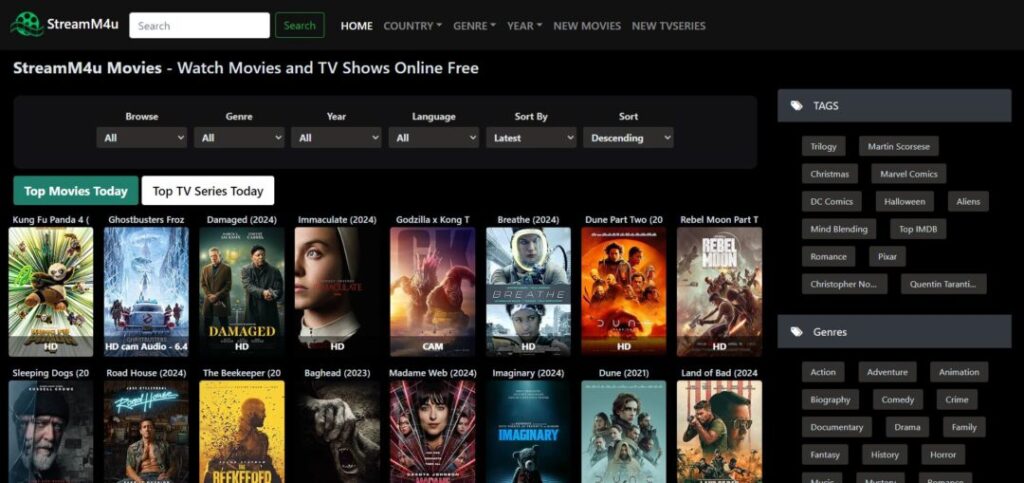Select the Documentary genre
The width and height of the screenshot is (1024, 483).
[837, 427]
